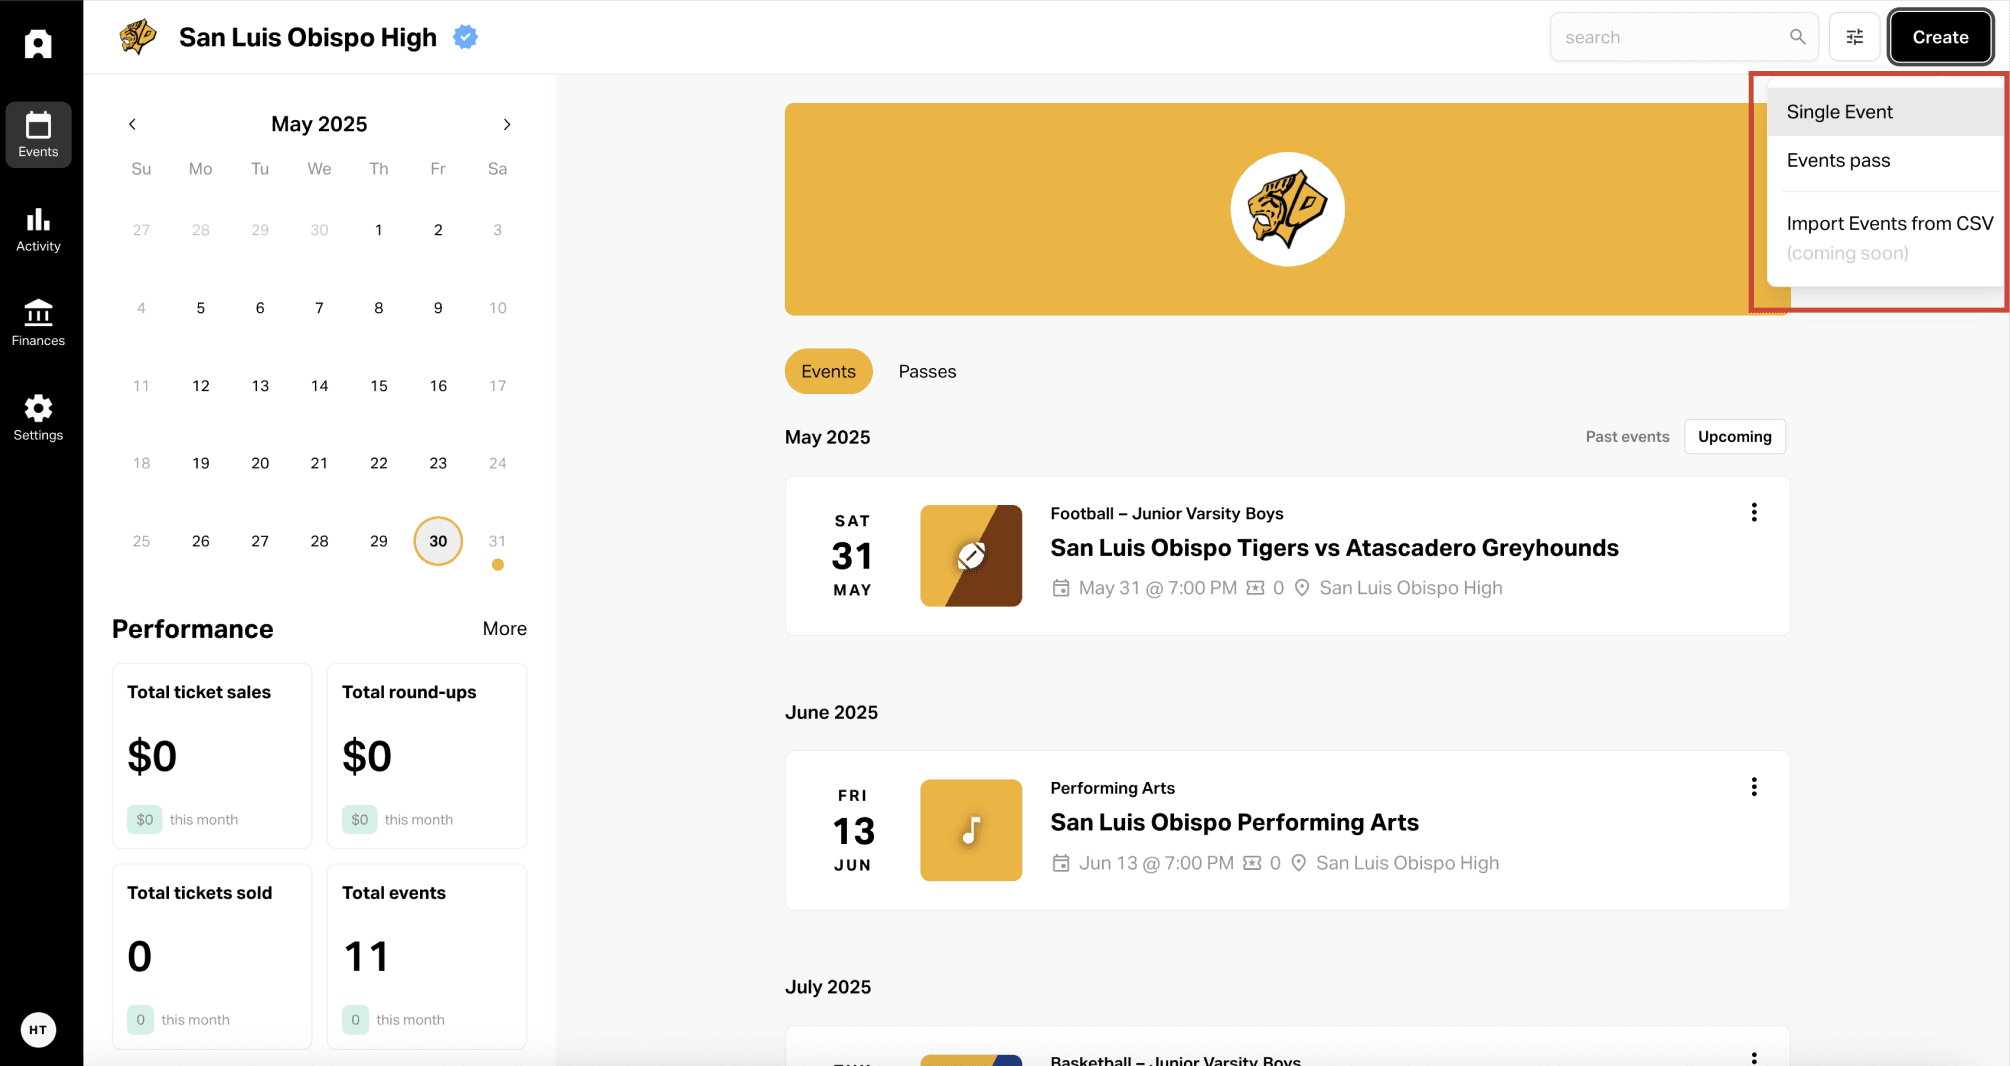The image size is (2010, 1066).
Task: Click the tiger logo in the yellow banner
Action: pos(1287,209)
